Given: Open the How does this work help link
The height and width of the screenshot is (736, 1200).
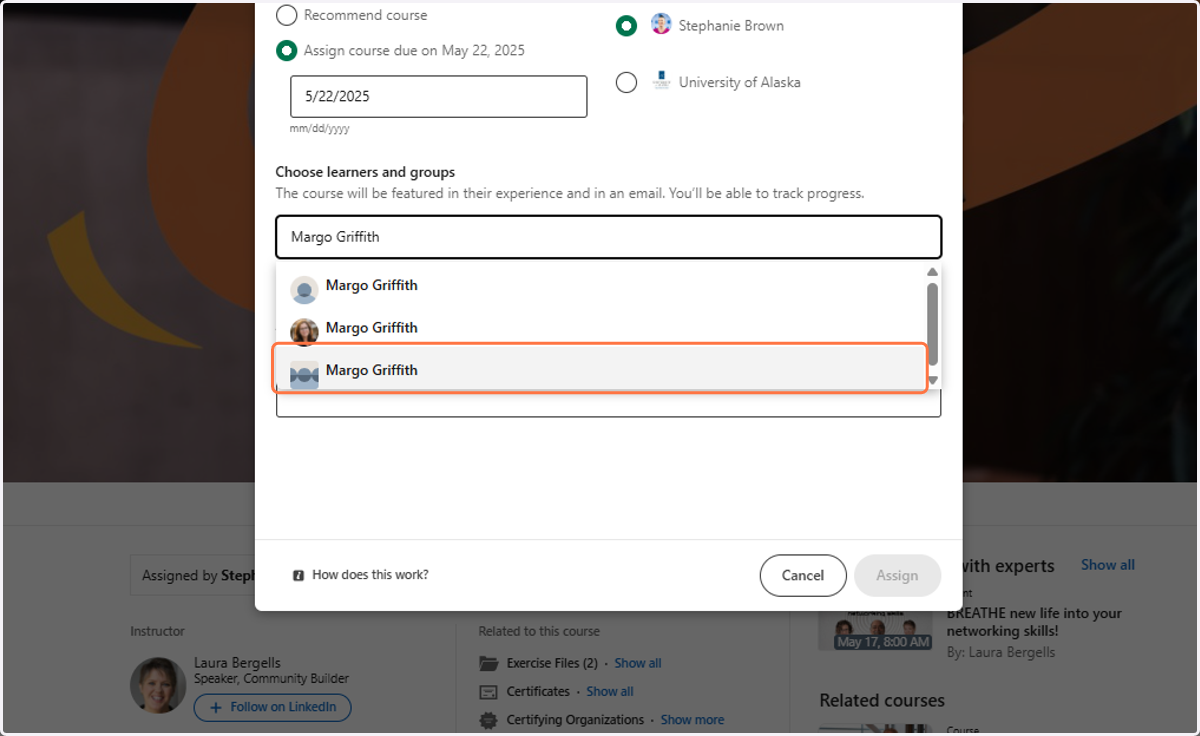Looking at the screenshot, I should tap(370, 575).
